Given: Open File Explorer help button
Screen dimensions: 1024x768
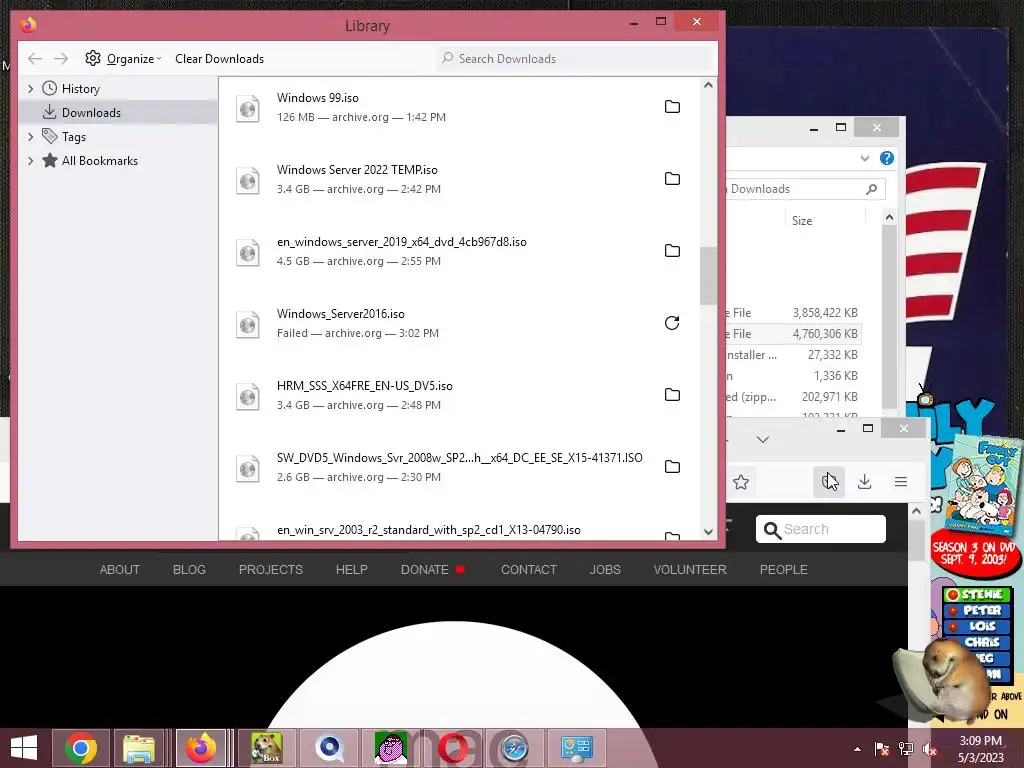Looking at the screenshot, I should (887, 158).
